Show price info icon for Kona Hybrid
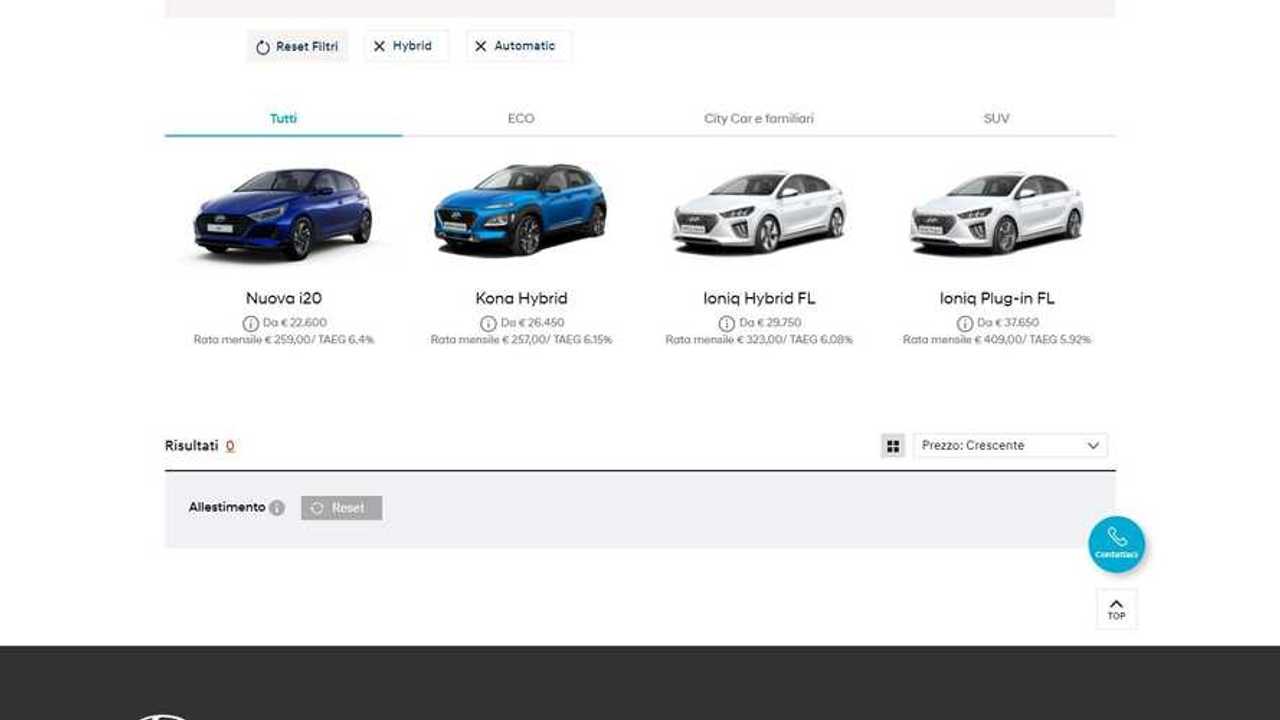Screen dimensions: 1280x720 pos(488,323)
